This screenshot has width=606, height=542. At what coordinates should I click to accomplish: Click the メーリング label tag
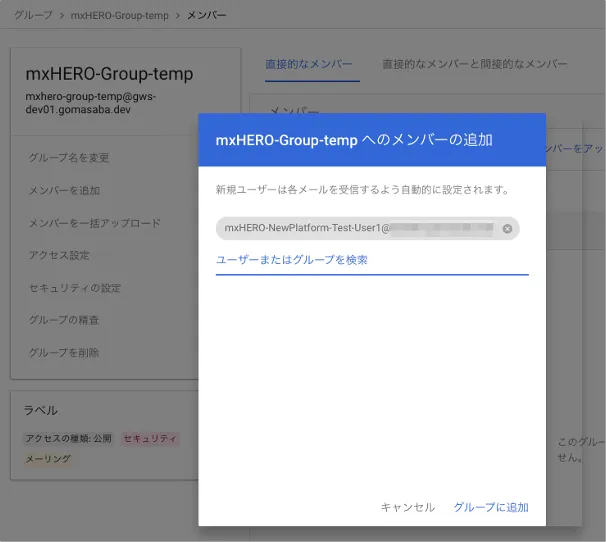(48, 459)
